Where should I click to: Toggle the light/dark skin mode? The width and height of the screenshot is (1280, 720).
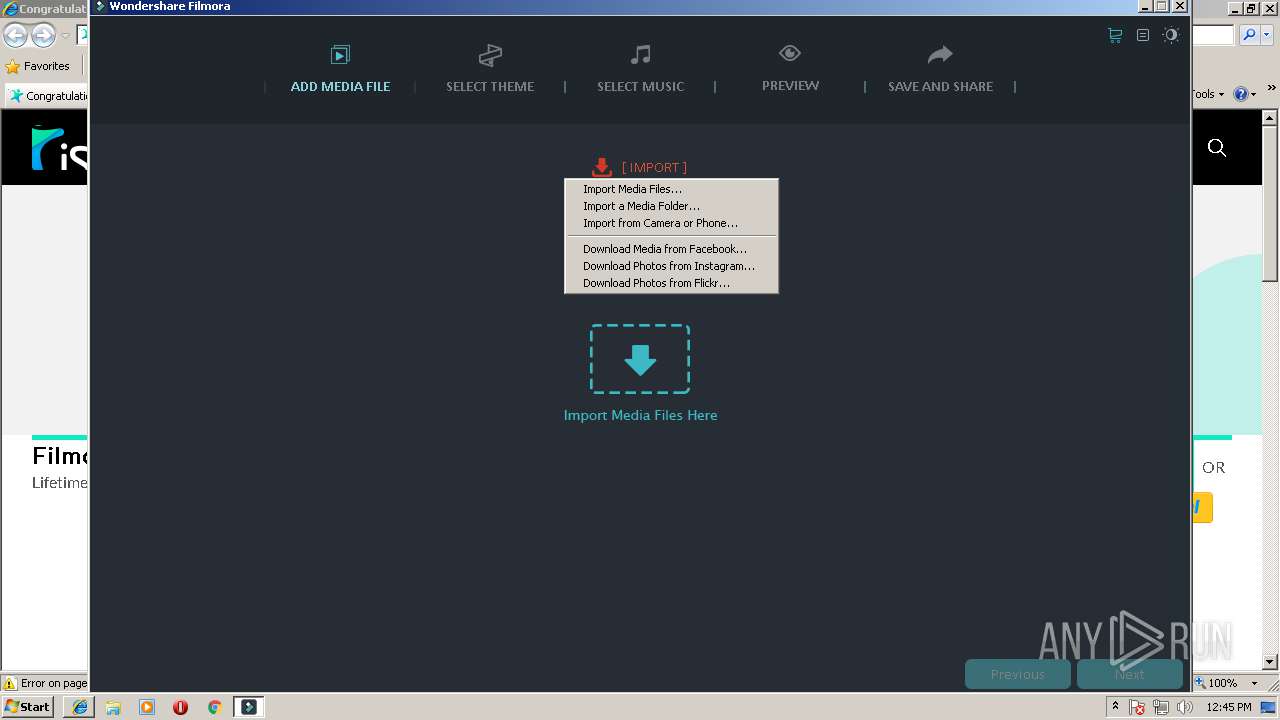pyautogui.click(x=1171, y=35)
